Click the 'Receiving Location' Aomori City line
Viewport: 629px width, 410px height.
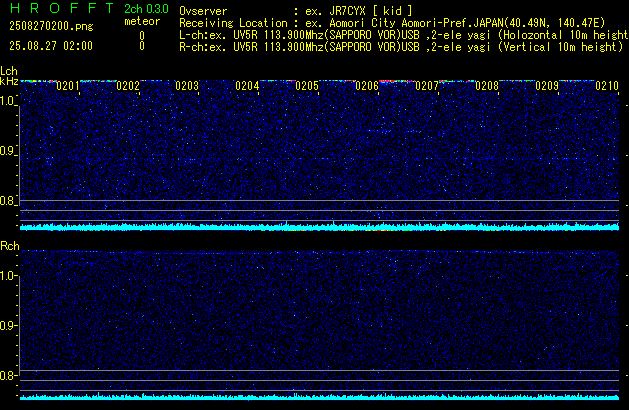[x=392, y=23]
